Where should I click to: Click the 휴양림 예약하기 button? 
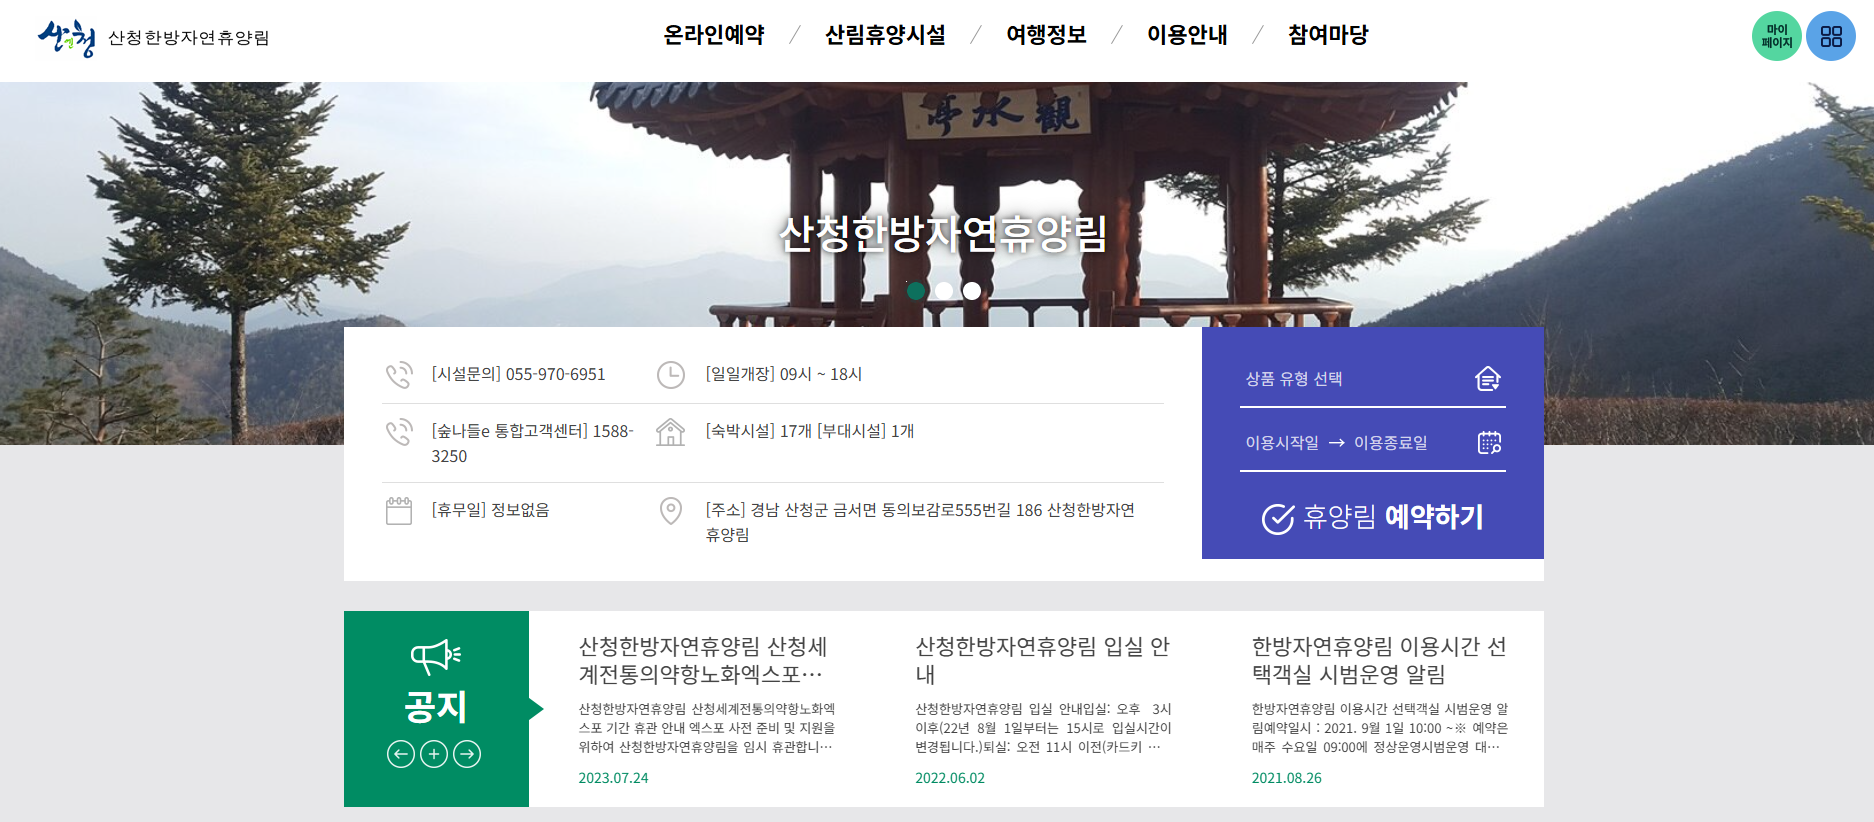pos(1373,518)
